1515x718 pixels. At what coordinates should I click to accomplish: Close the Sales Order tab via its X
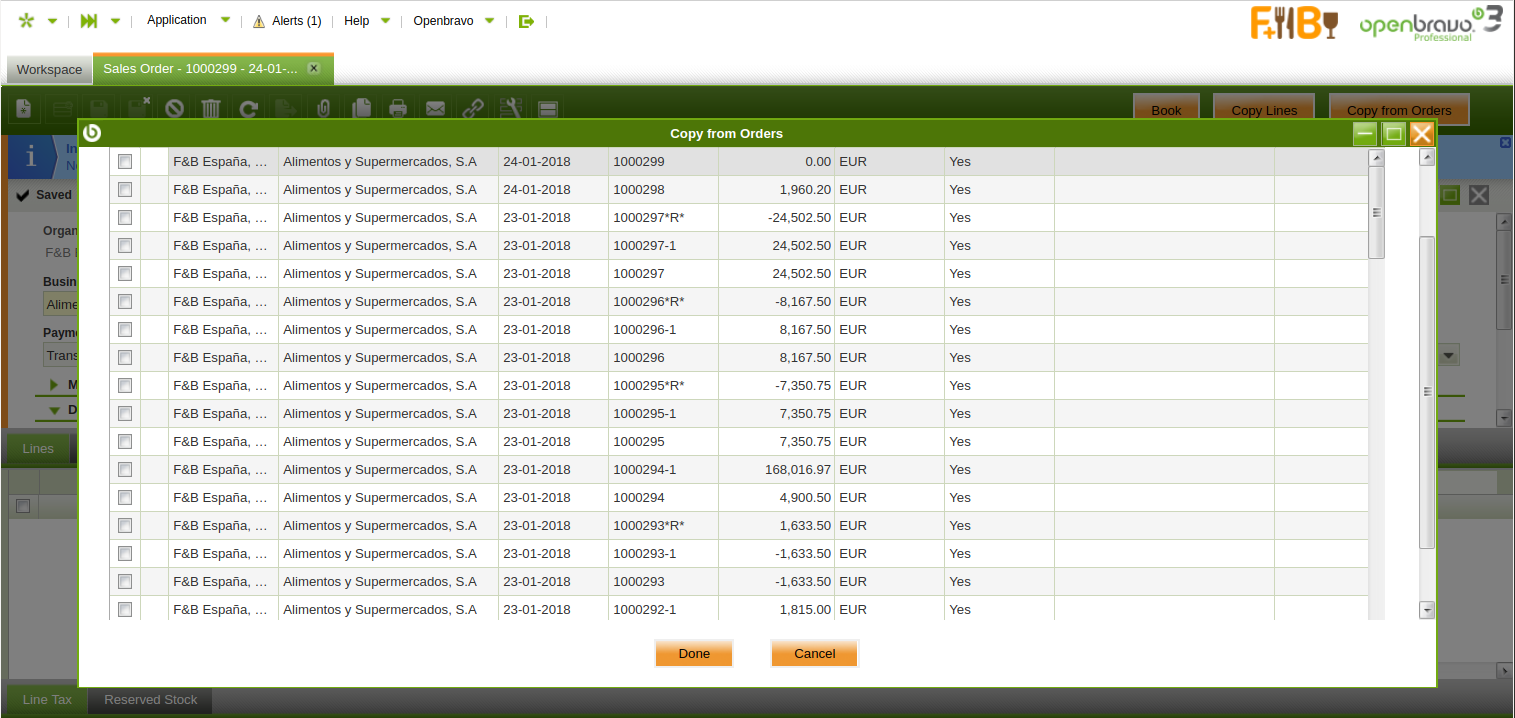click(x=313, y=68)
